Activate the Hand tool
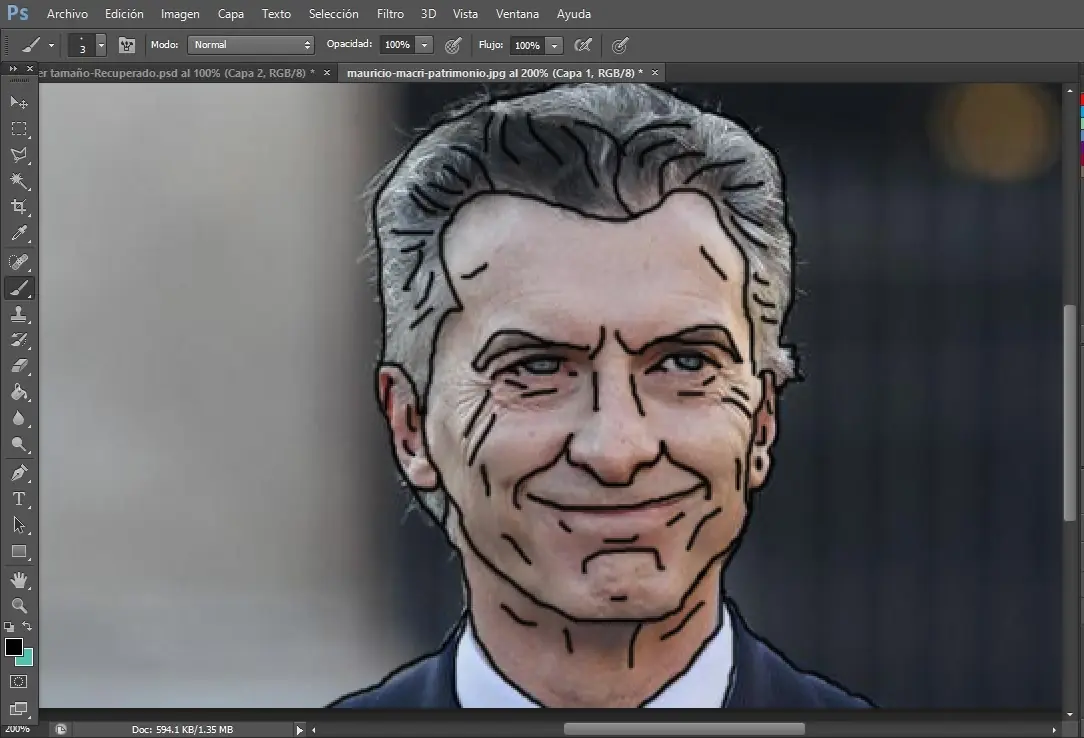 click(19, 580)
